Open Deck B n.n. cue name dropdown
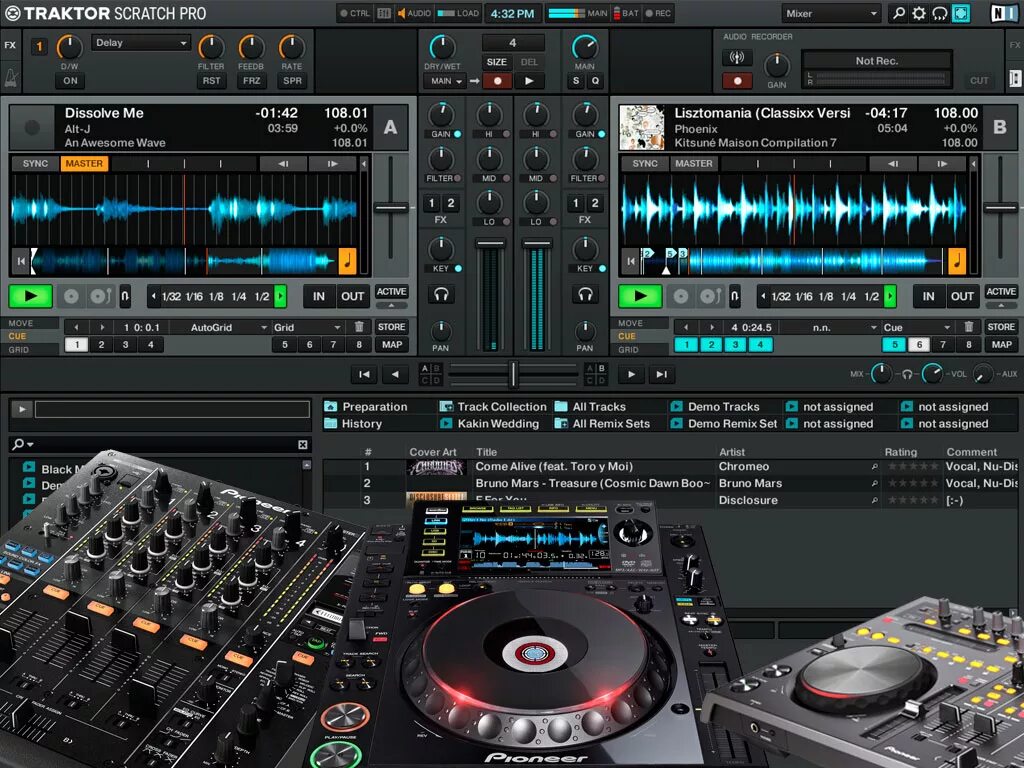Viewport: 1024px width, 768px height. pyautogui.click(x=829, y=327)
